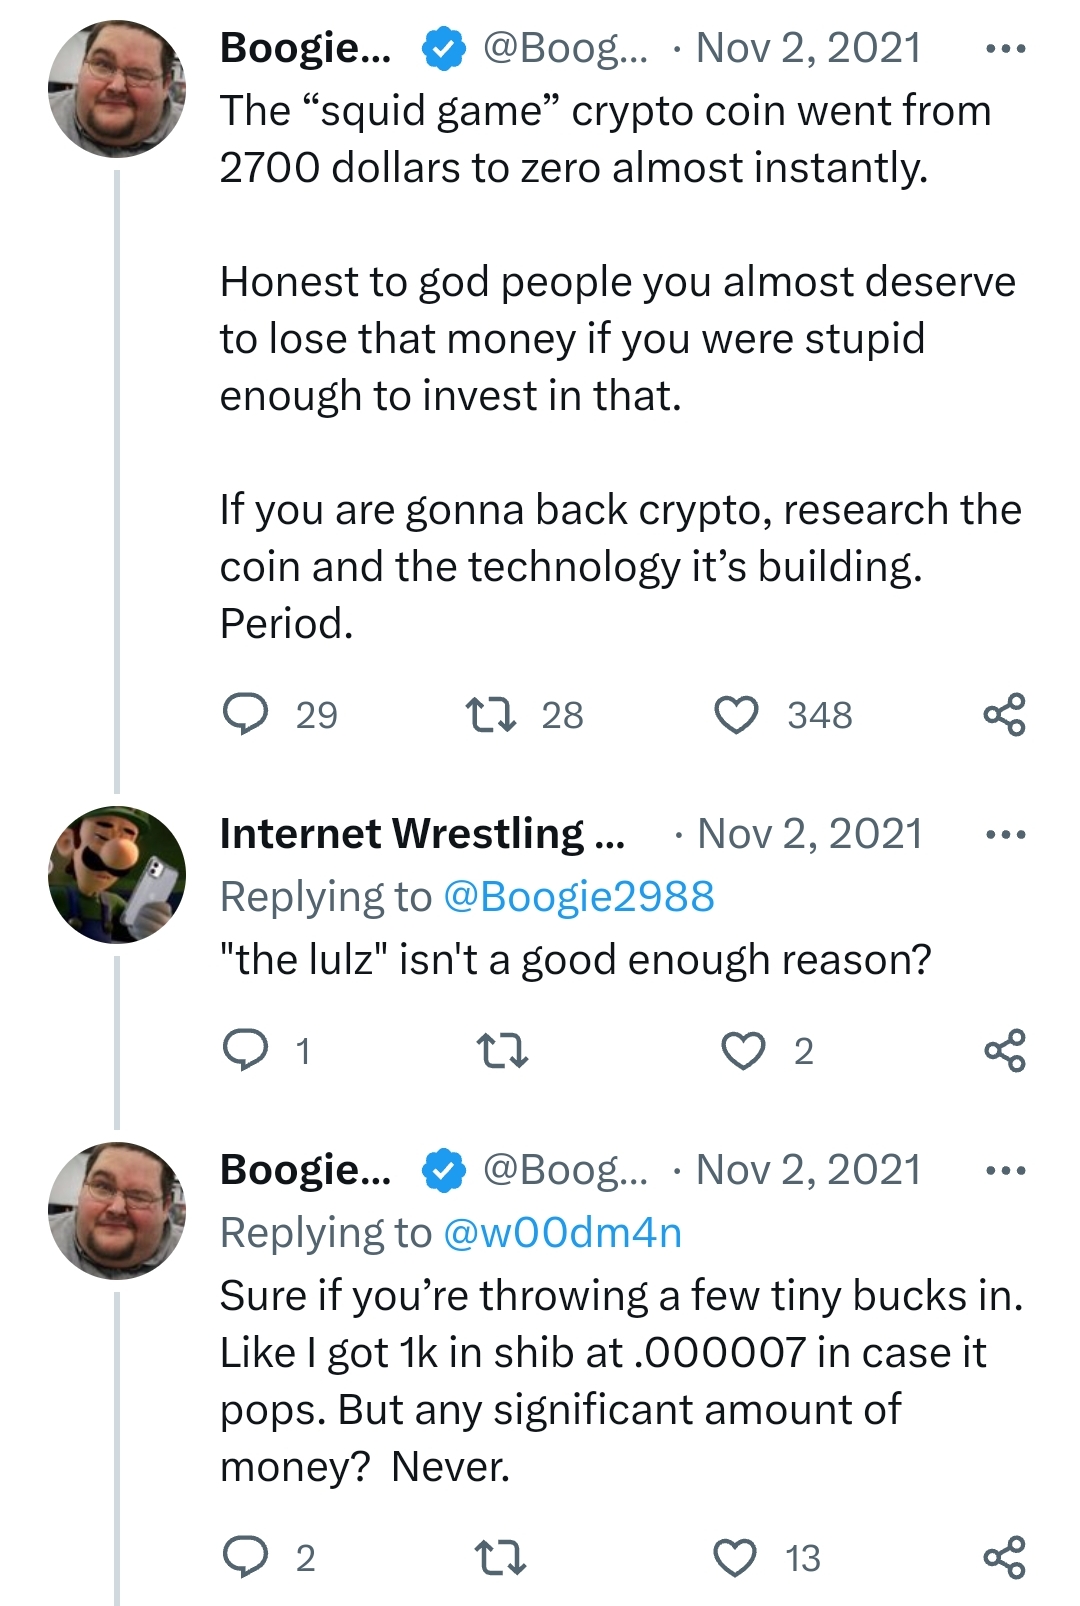Reply to the squid game crypto tweet

click(x=245, y=715)
